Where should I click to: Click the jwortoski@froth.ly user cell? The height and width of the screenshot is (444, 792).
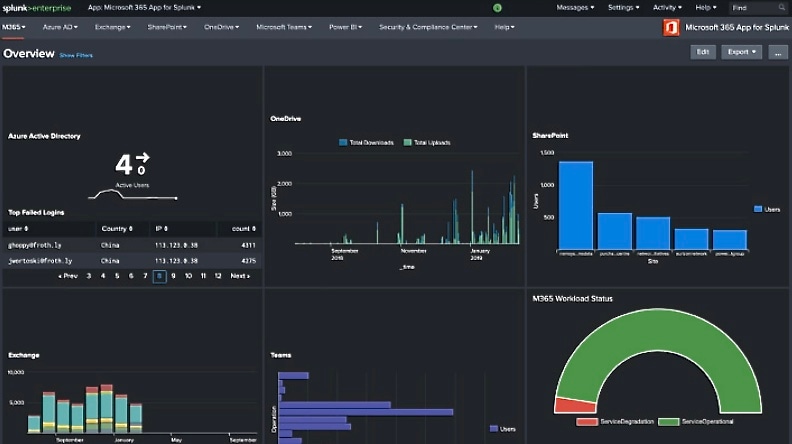pyautogui.click(x=40, y=261)
